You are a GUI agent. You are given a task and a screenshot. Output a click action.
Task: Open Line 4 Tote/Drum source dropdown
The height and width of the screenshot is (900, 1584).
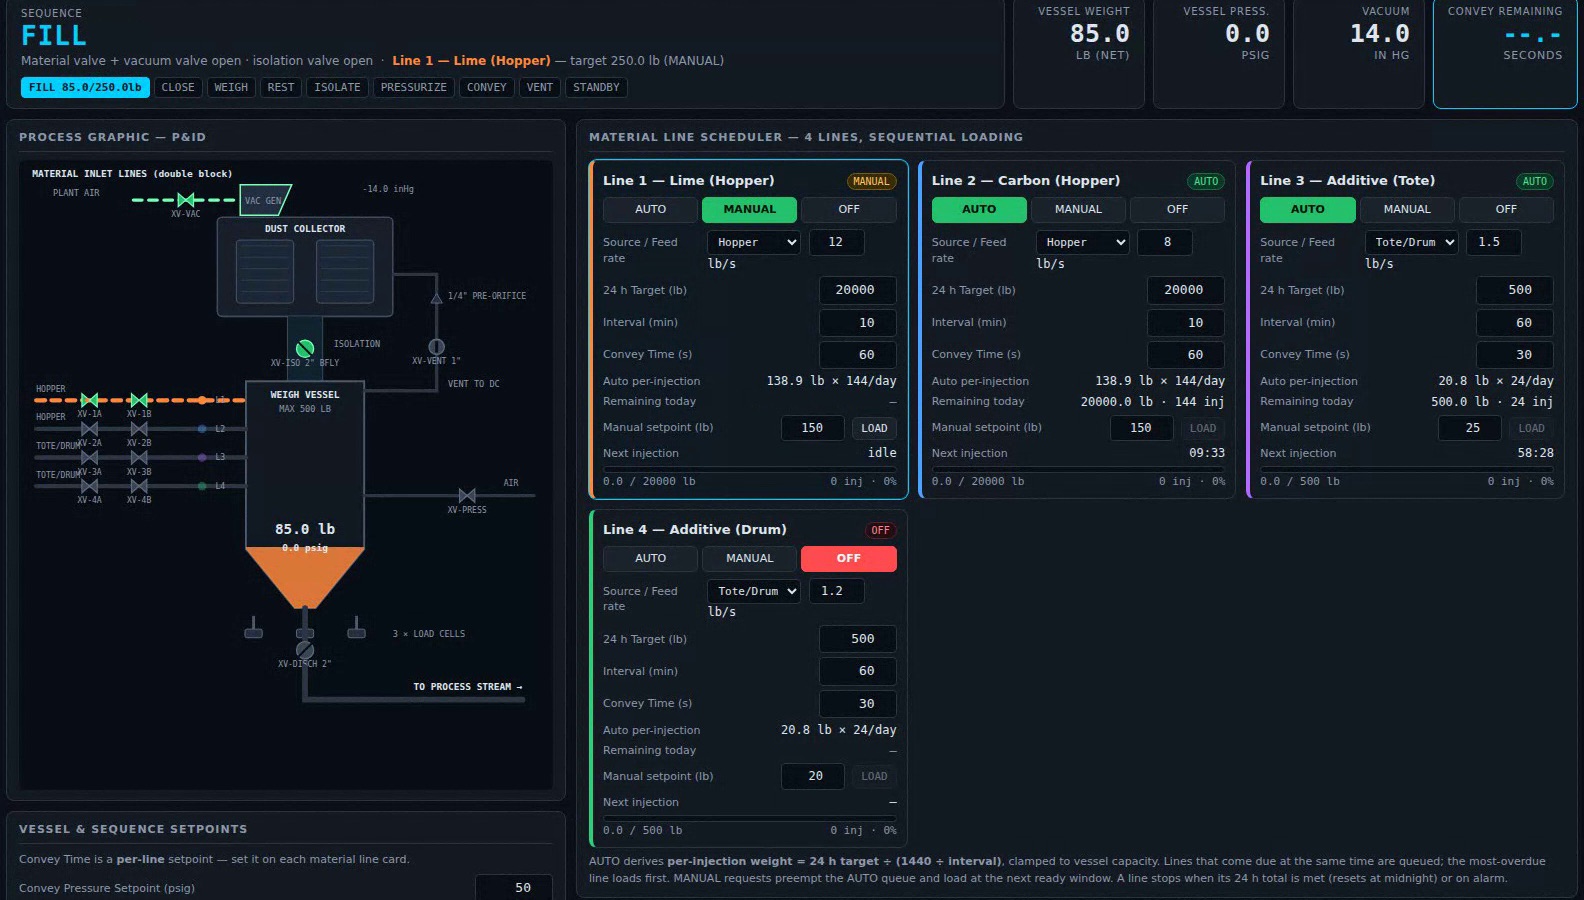coord(754,591)
